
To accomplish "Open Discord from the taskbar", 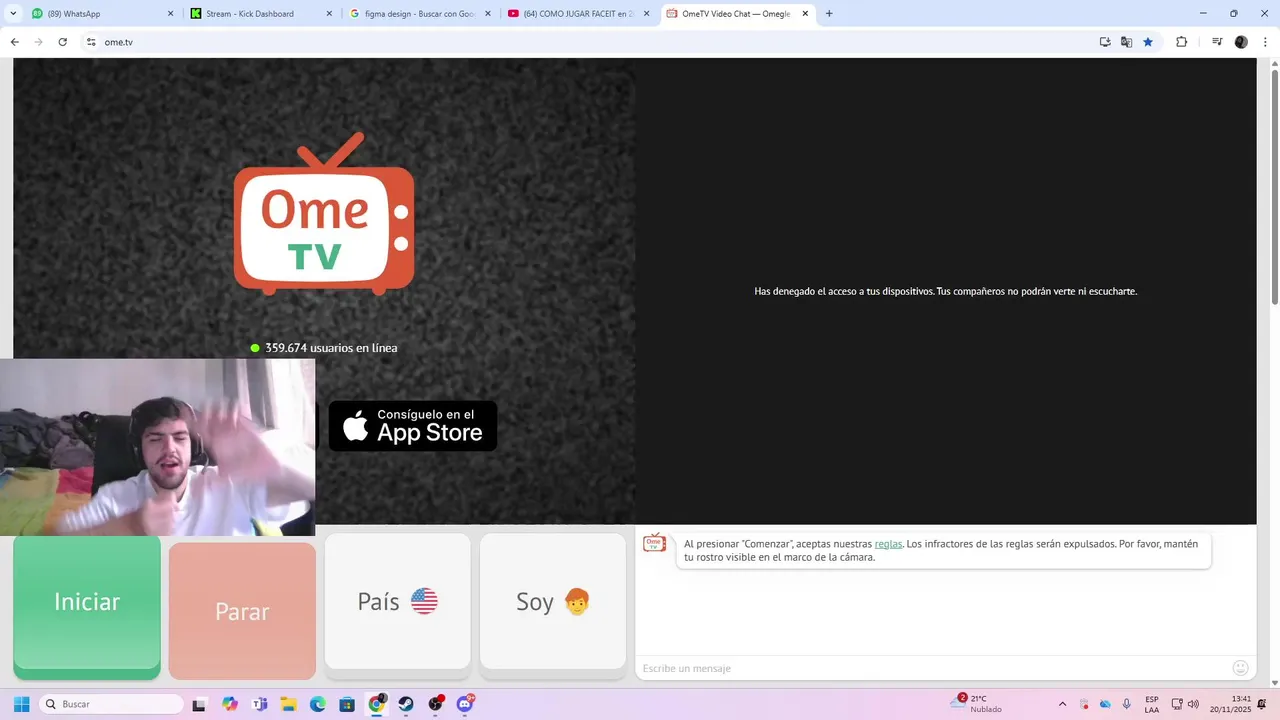I will pyautogui.click(x=465, y=704).
